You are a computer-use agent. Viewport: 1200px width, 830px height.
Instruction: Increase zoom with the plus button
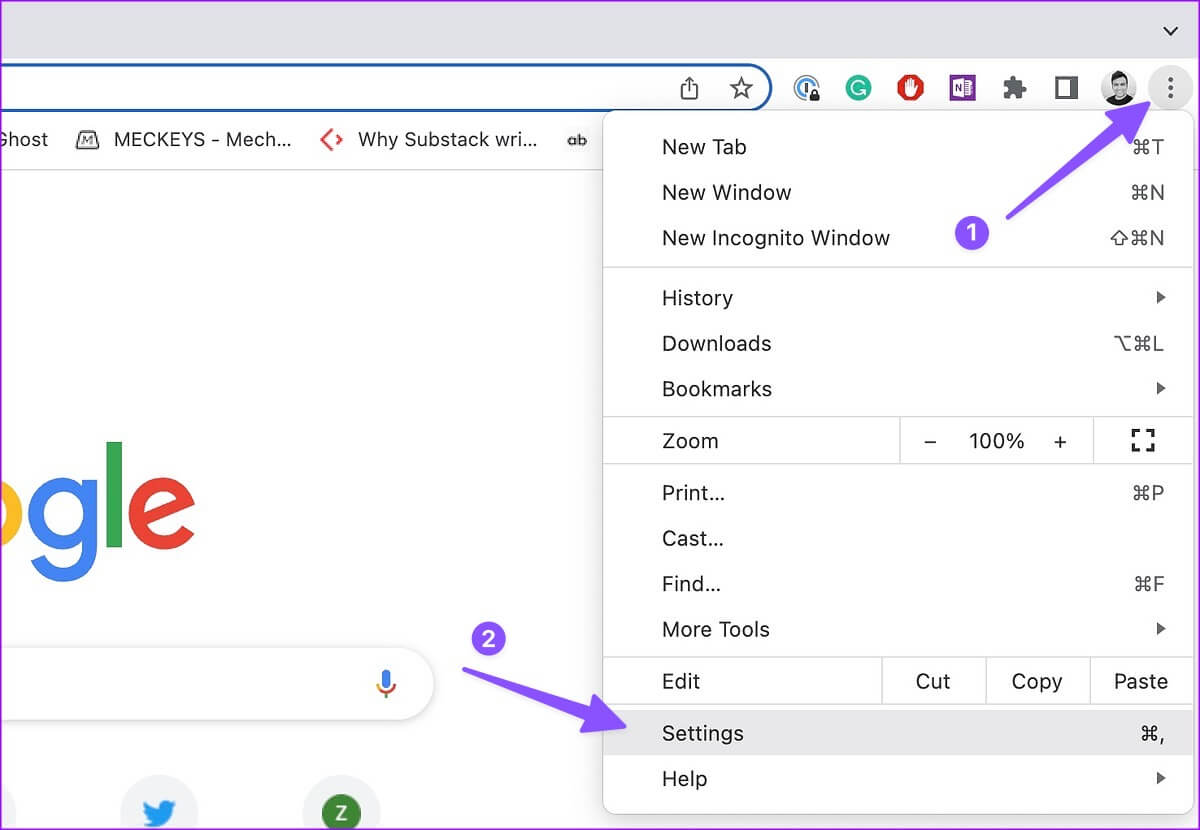click(1060, 441)
